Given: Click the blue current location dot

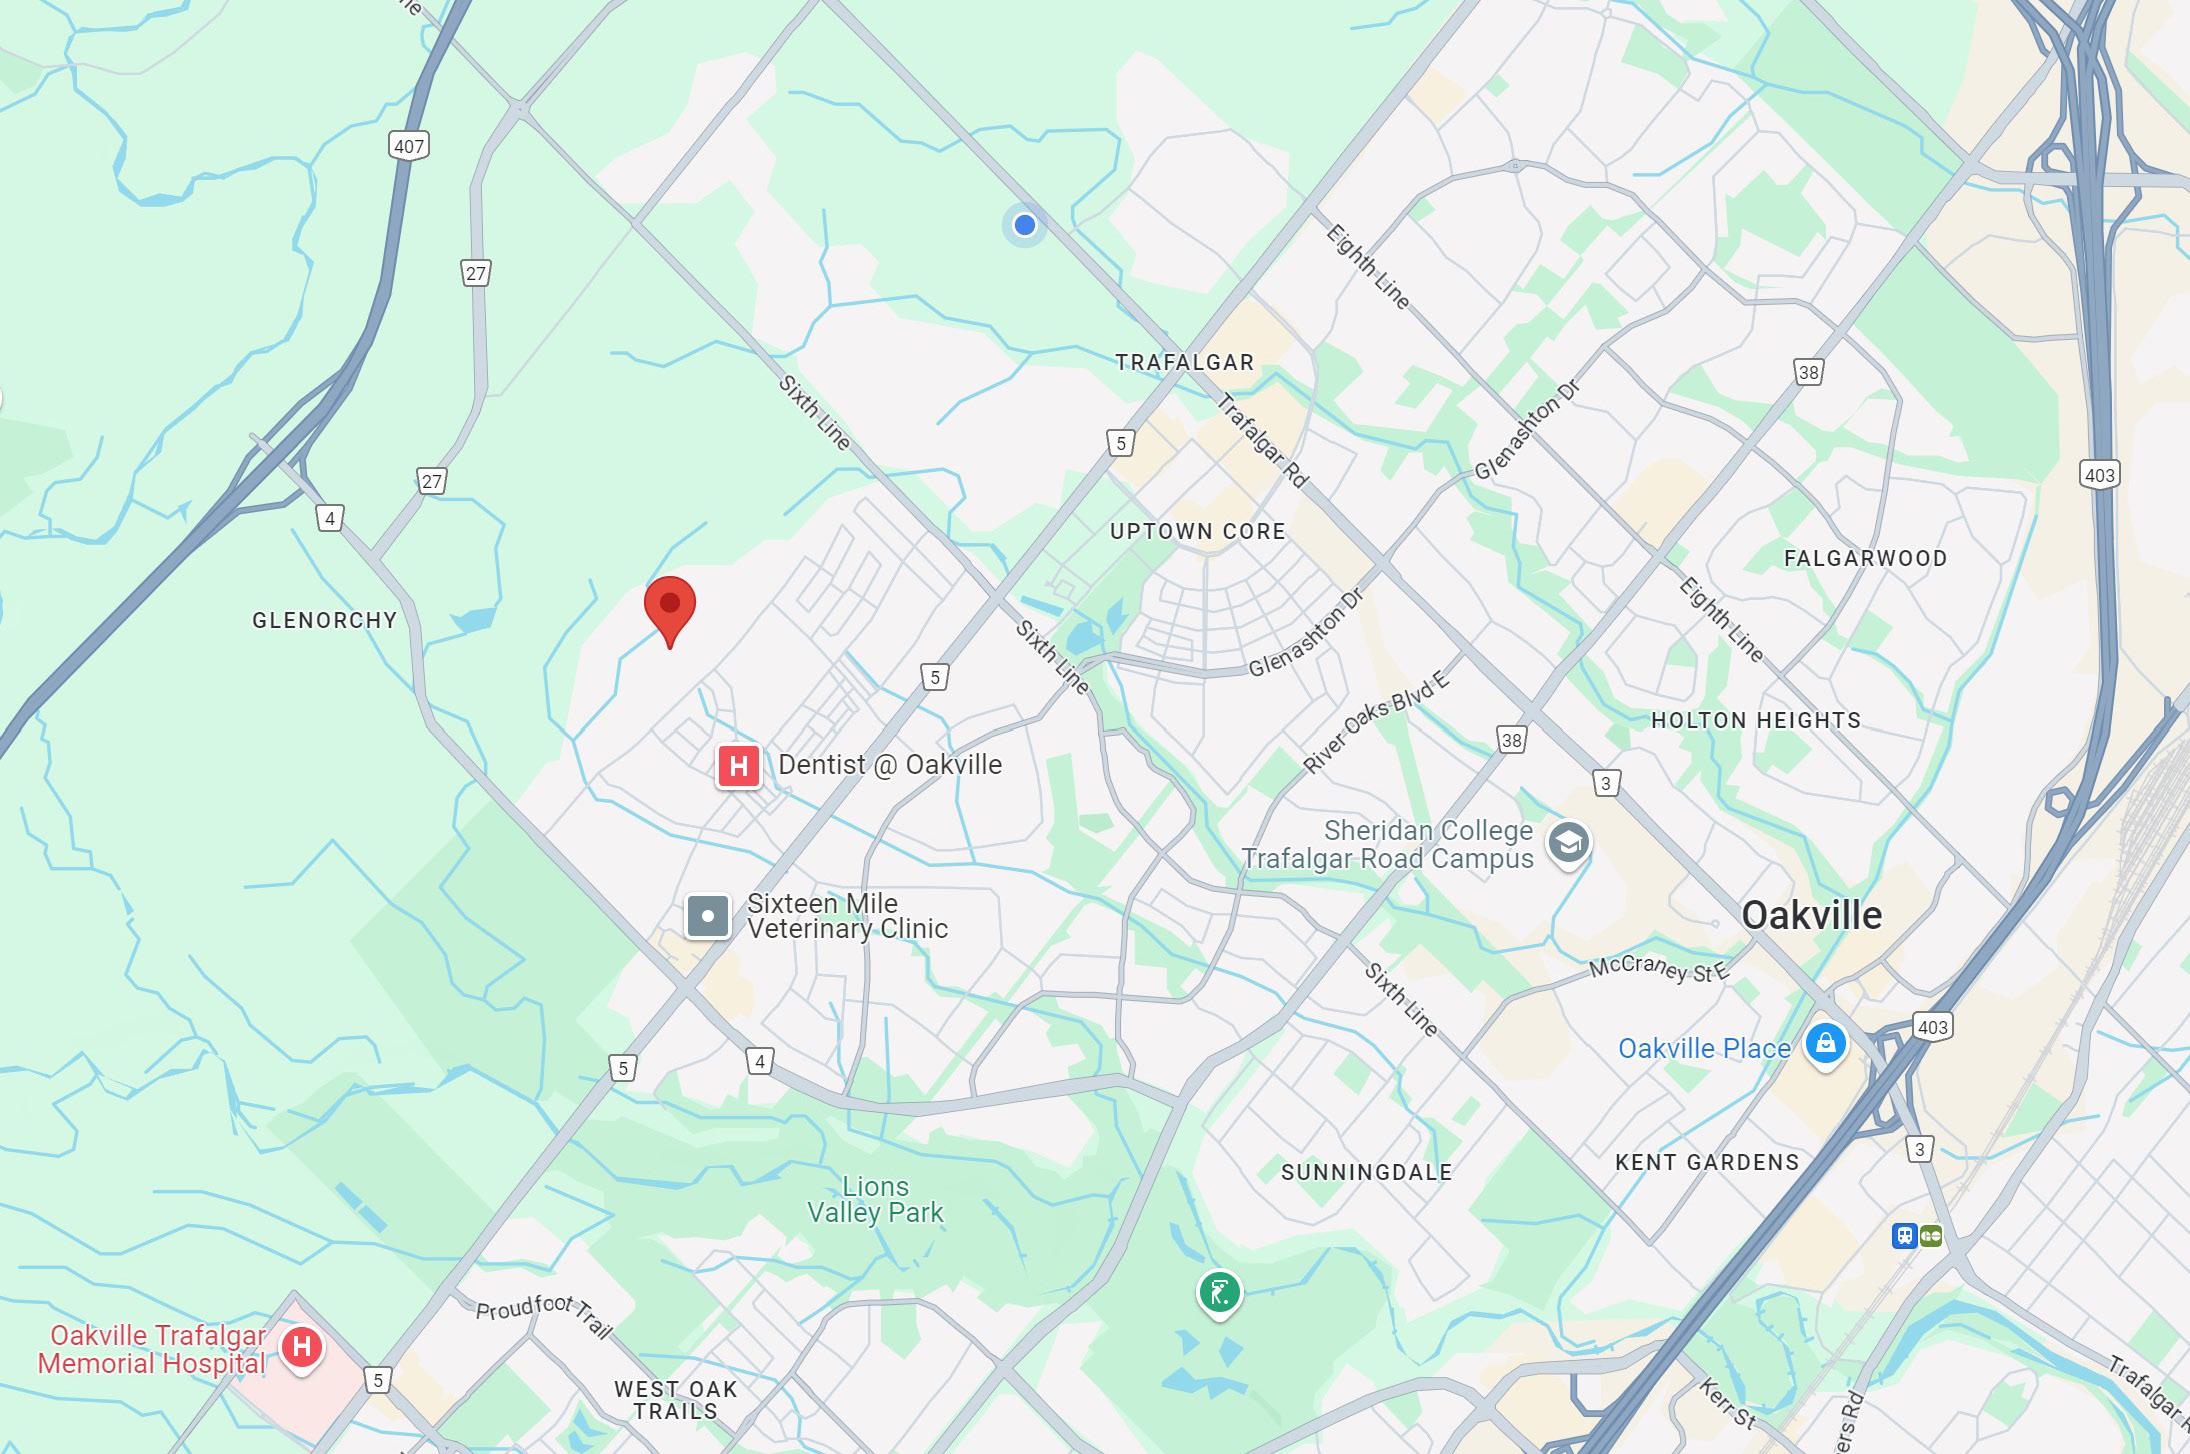Looking at the screenshot, I should pos(1024,225).
